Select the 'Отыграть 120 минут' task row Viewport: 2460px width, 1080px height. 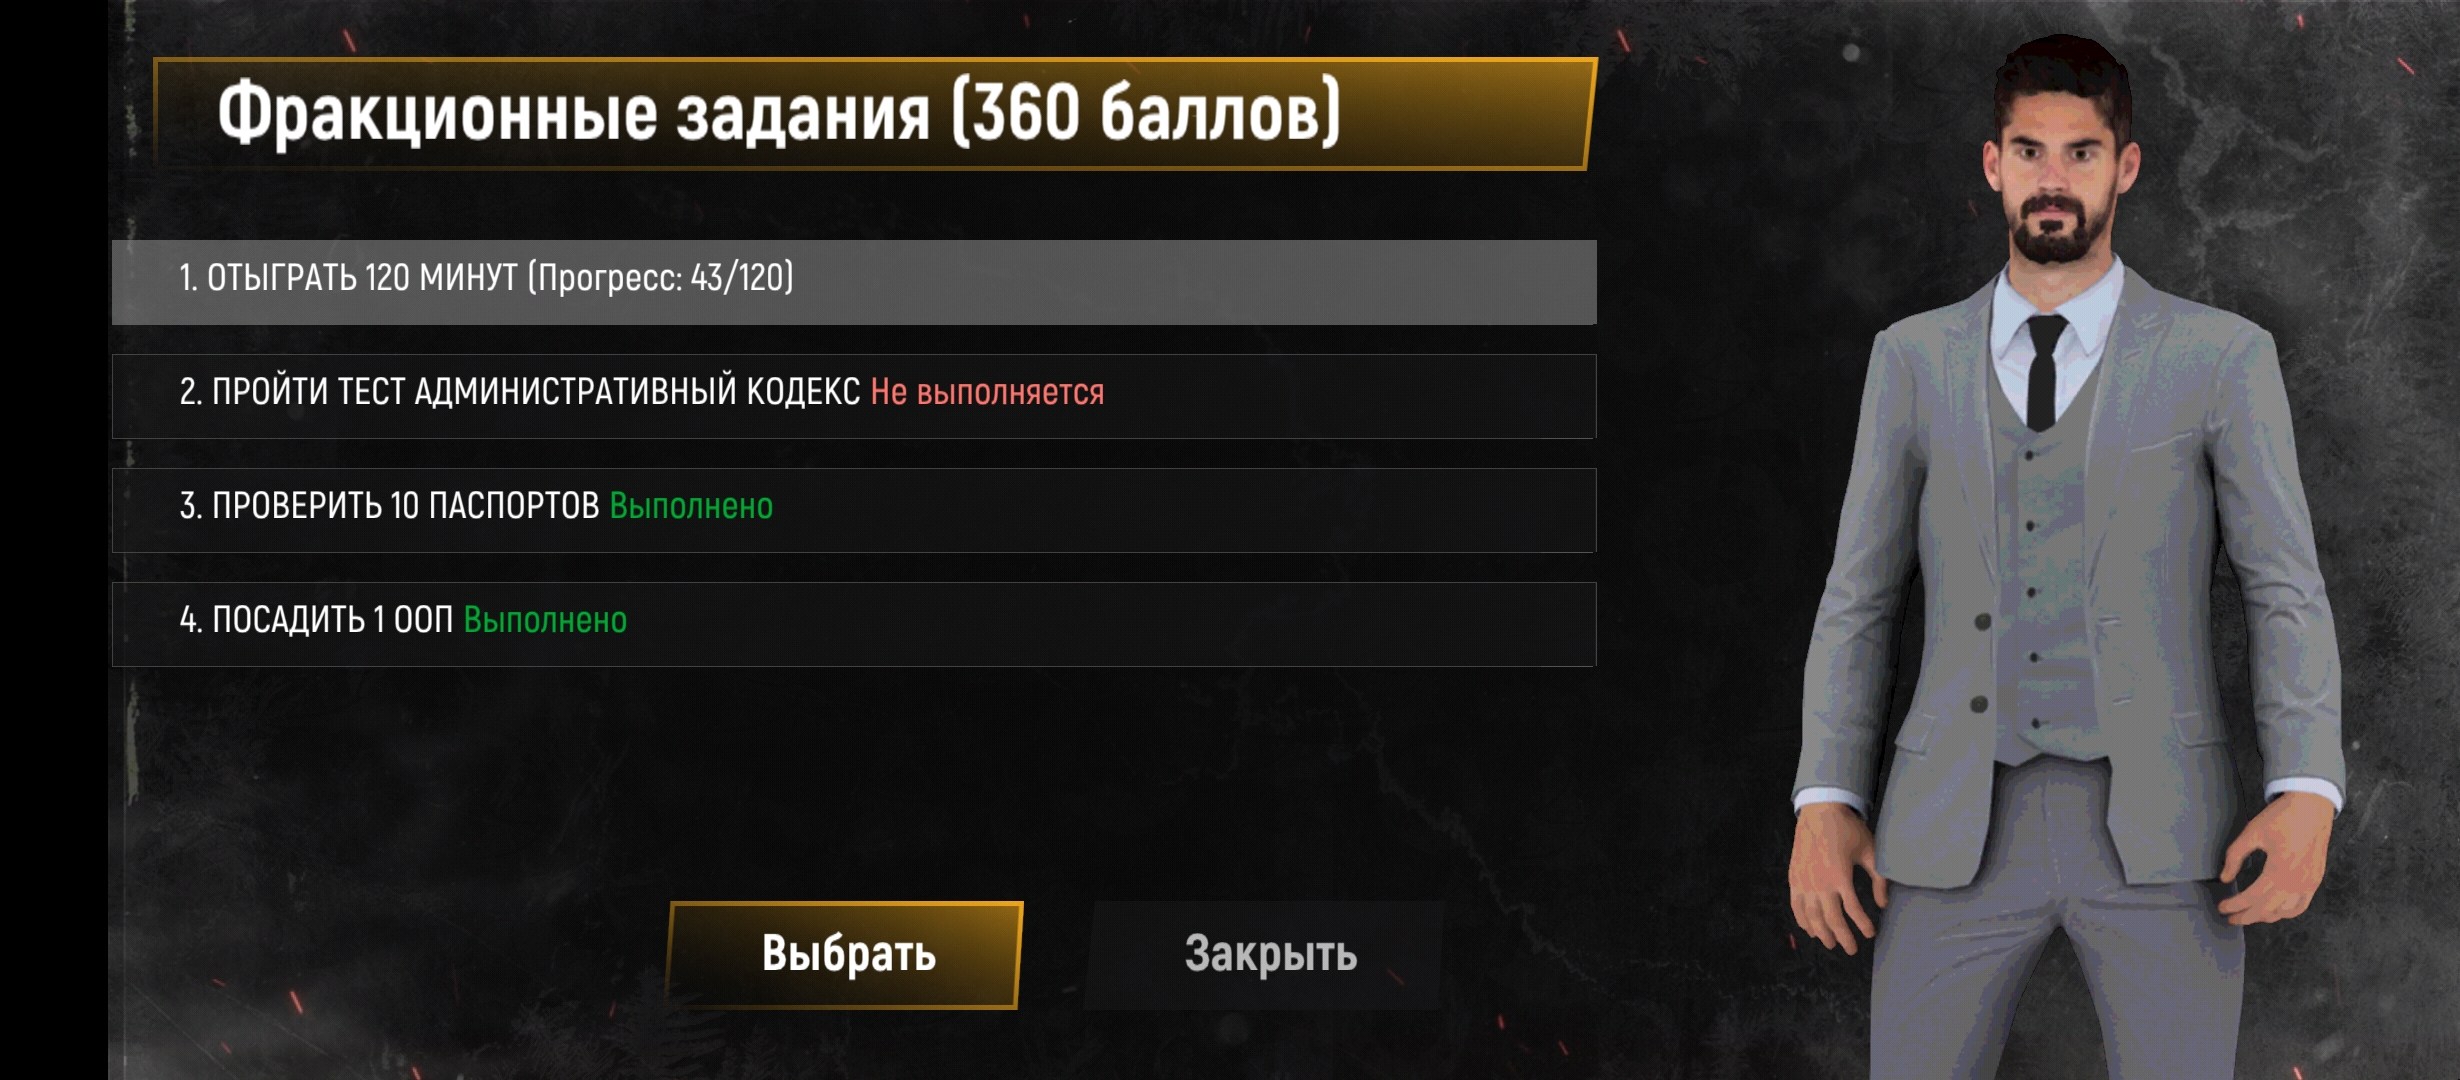pyautogui.click(x=854, y=282)
